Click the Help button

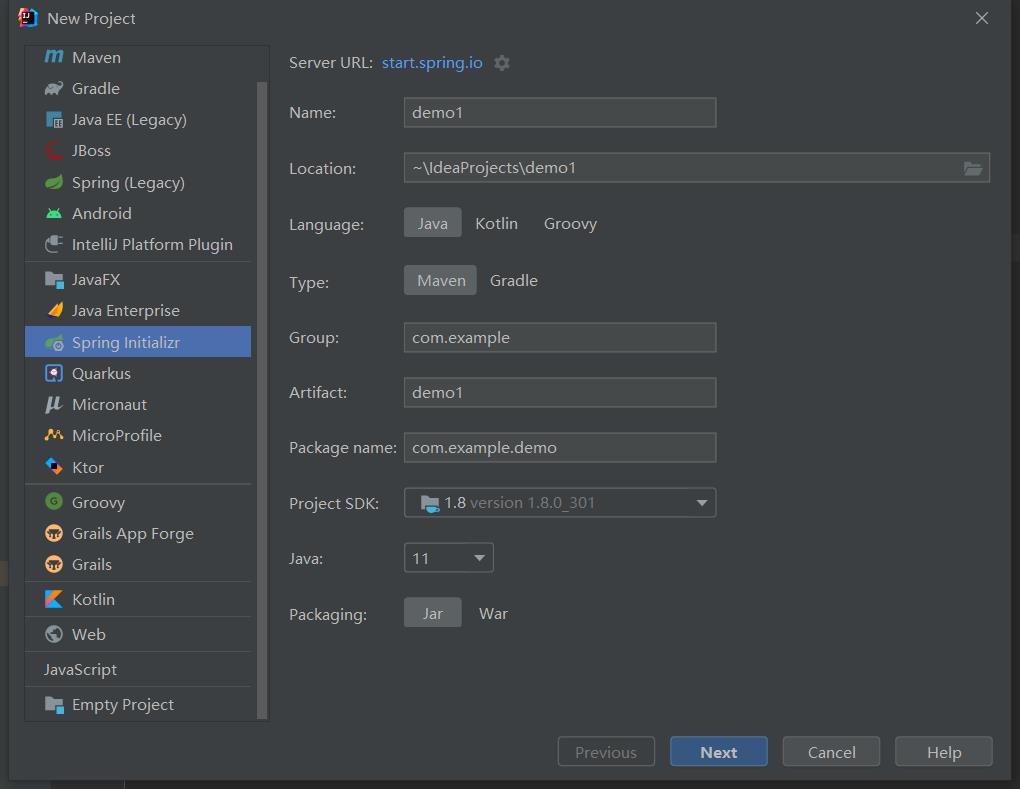[944, 752]
